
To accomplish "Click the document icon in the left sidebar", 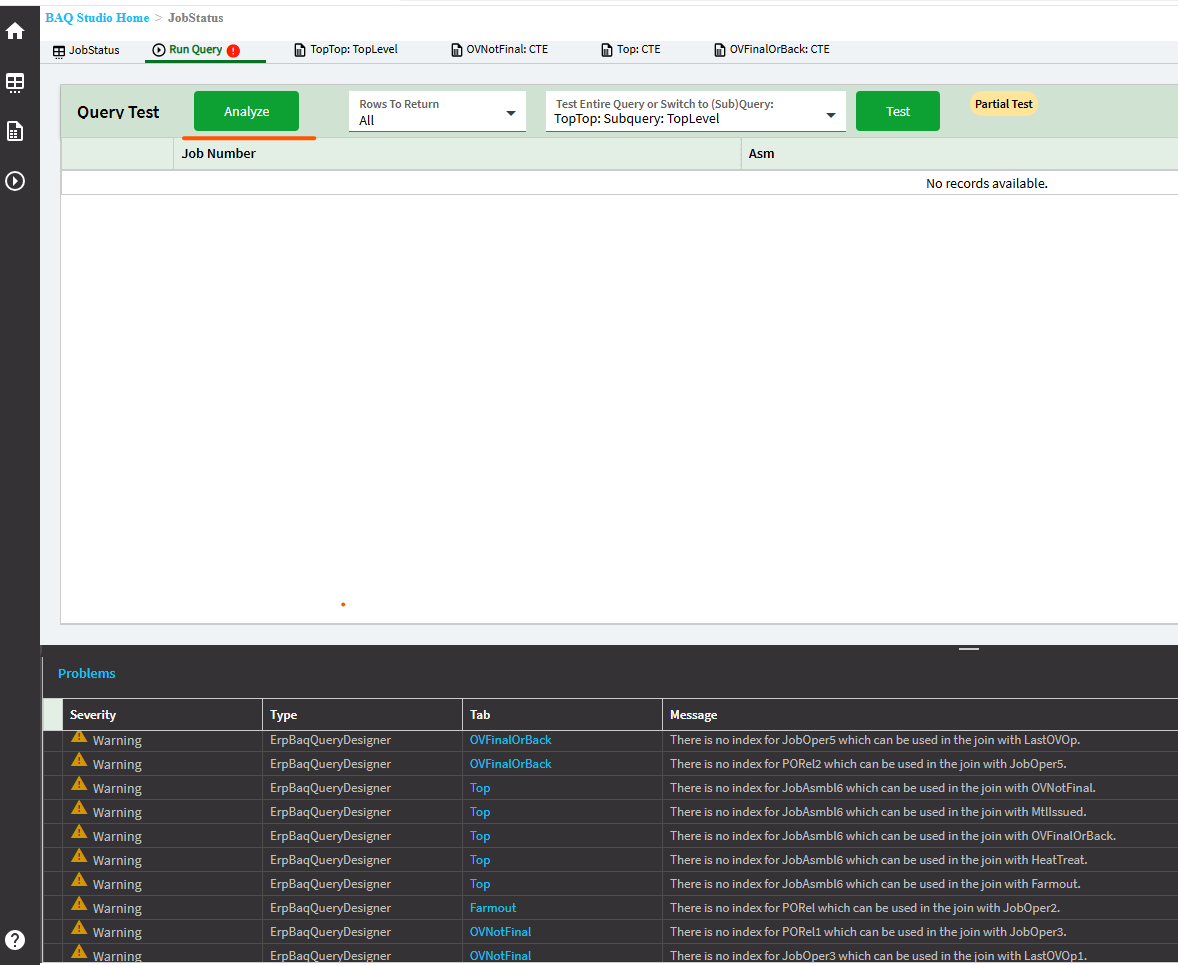I will tap(15, 131).
